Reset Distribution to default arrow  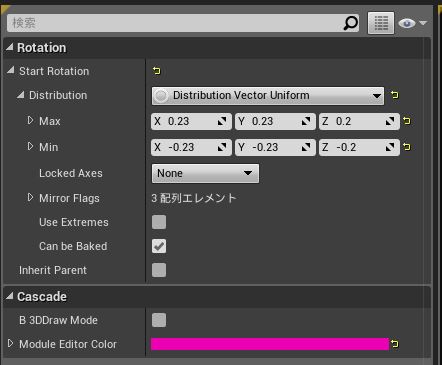[x=395, y=95]
